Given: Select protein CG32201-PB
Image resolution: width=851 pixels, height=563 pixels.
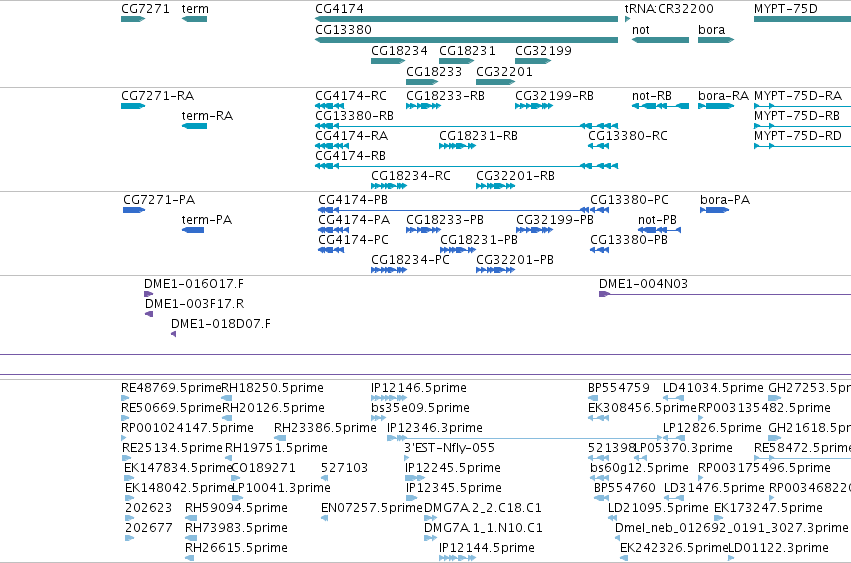Looking at the screenshot, I should [x=496, y=270].
